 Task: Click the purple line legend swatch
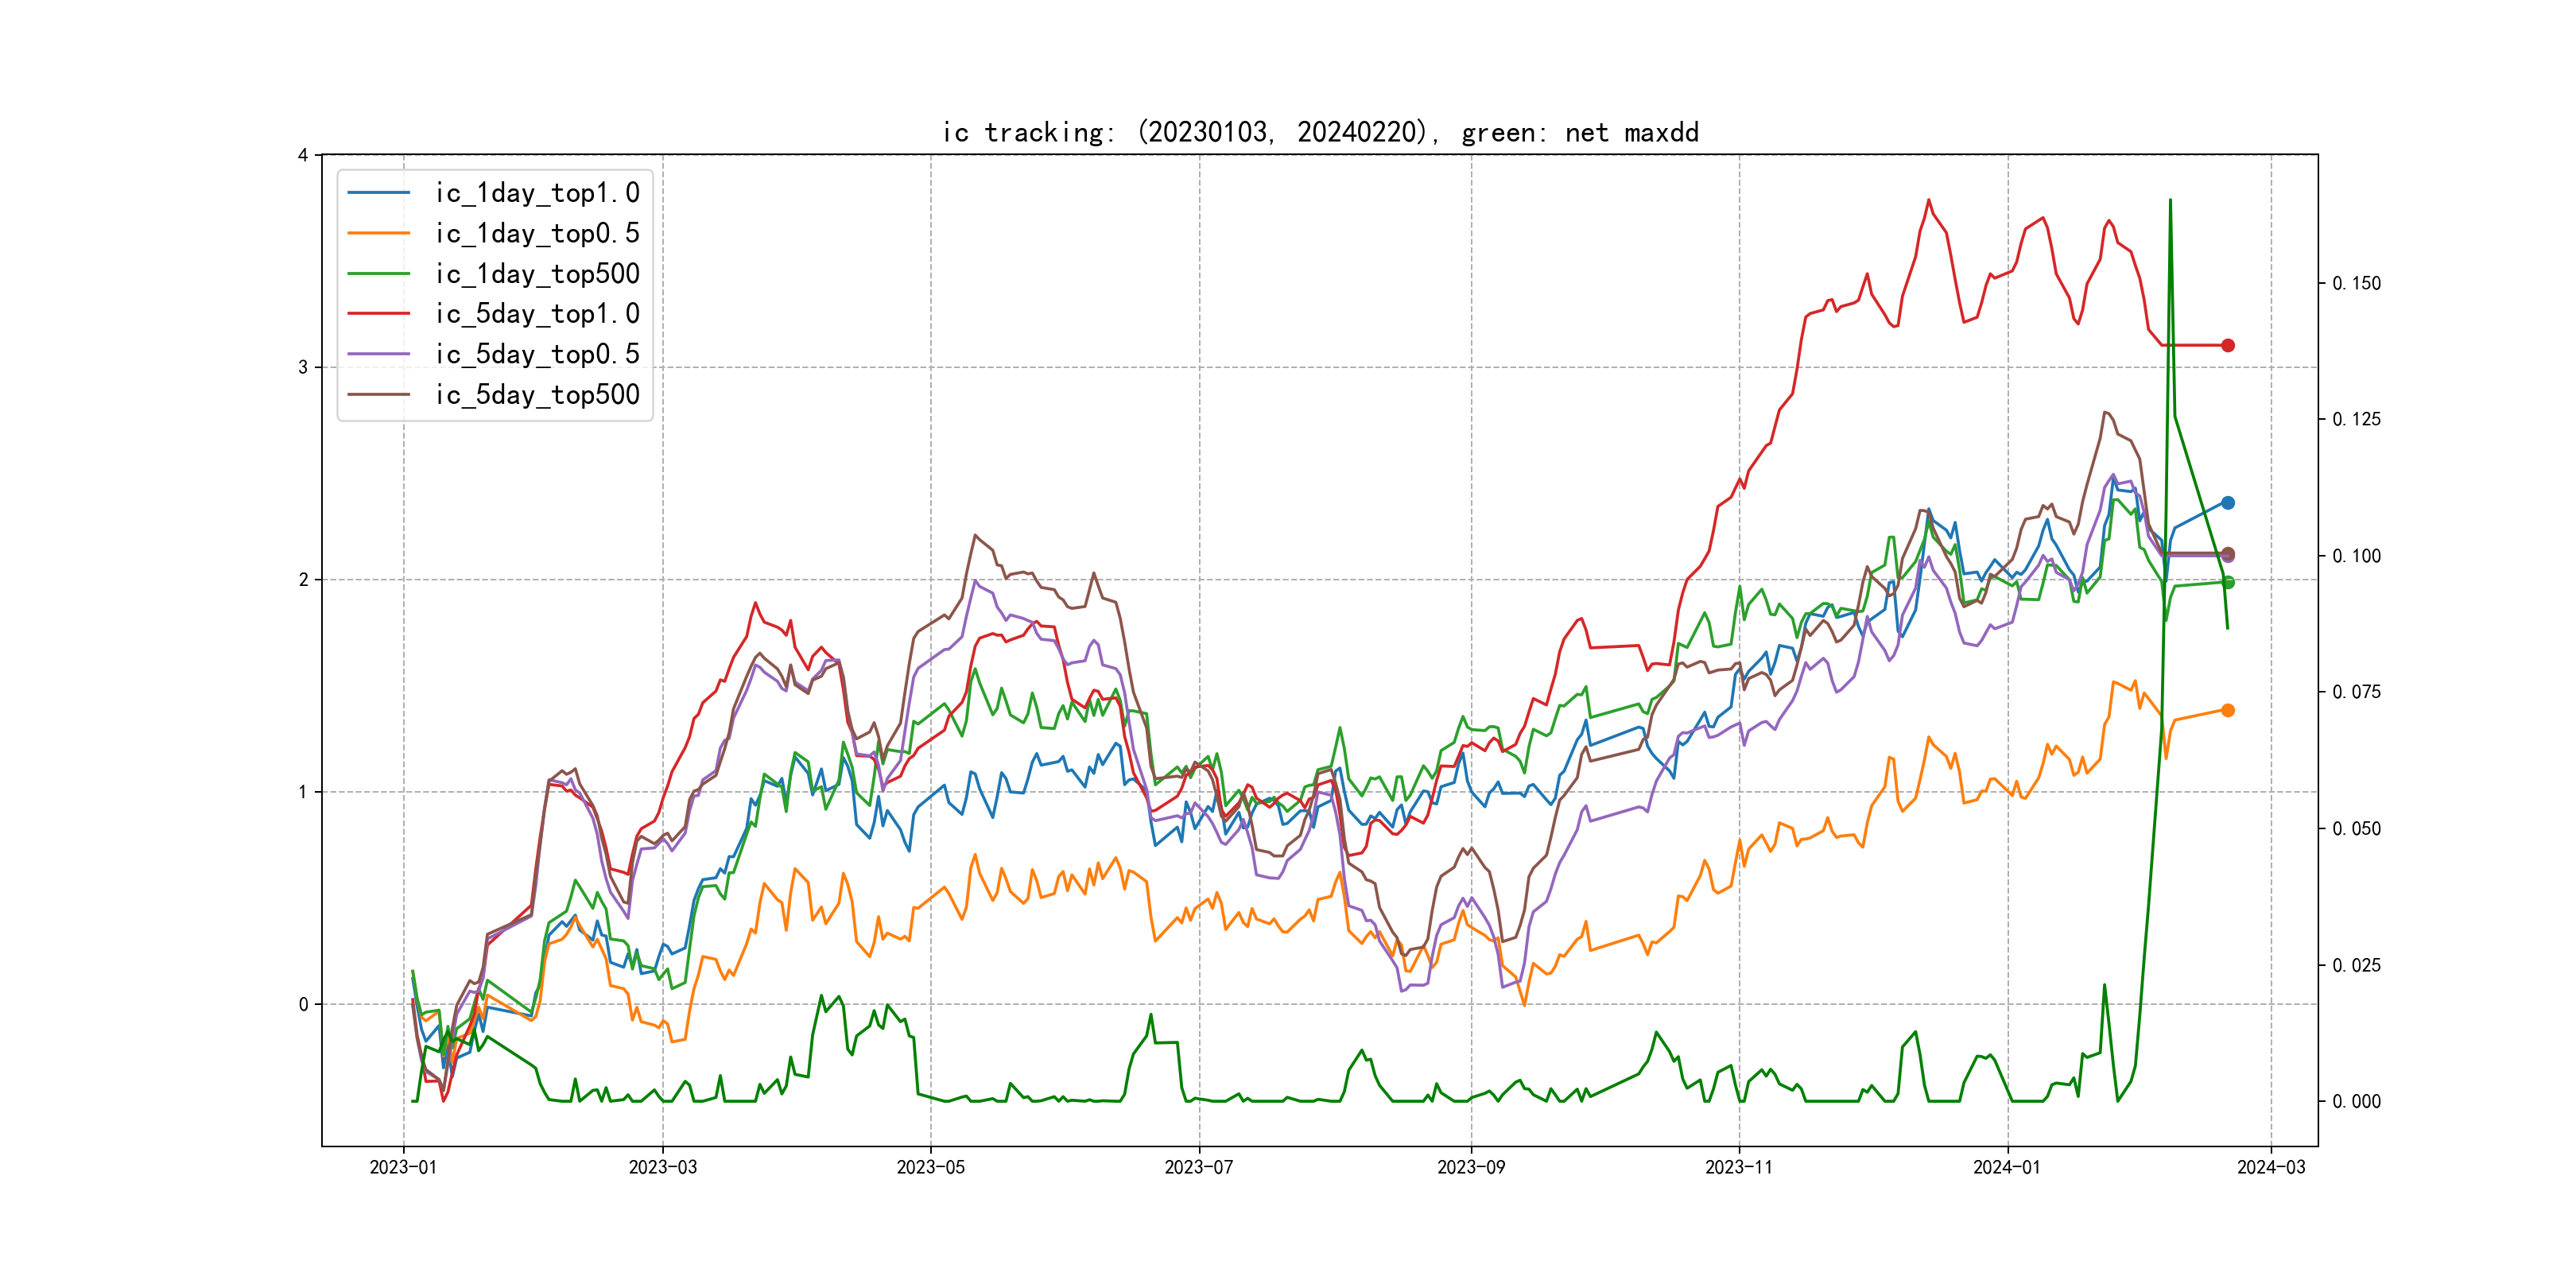point(378,354)
